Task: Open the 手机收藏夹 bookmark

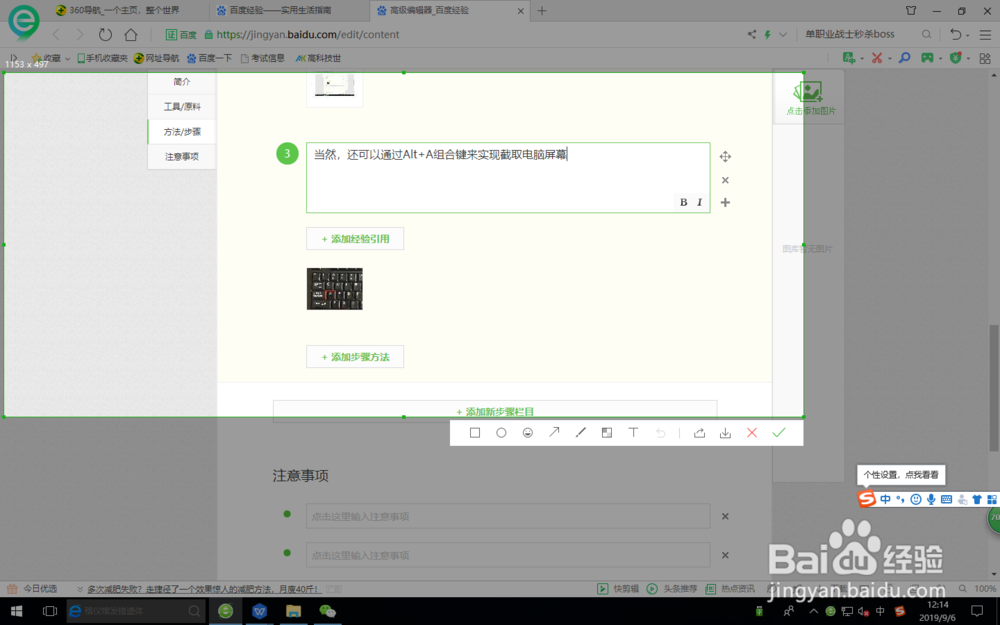Action: pos(102,58)
